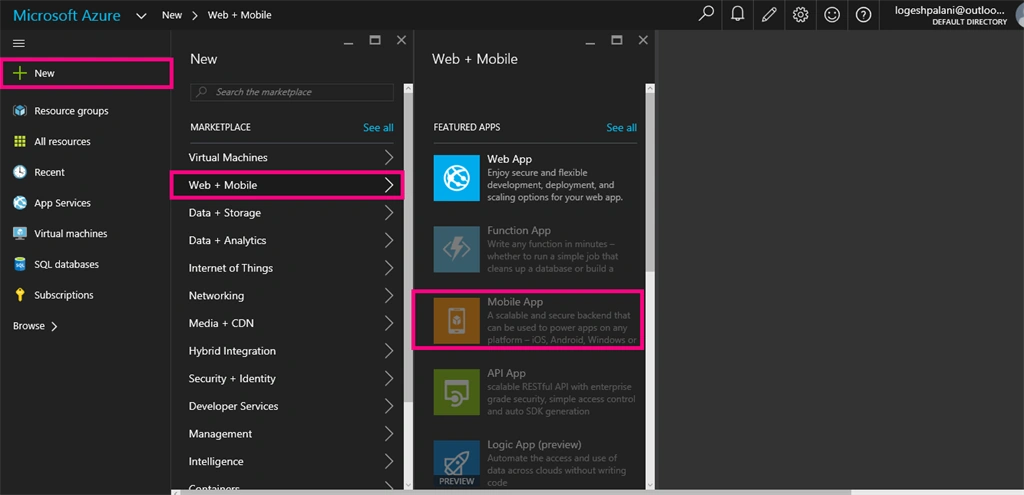Viewport: 1024px width, 495px height.
Task: Open portal settings gear icon
Action: [800, 14]
